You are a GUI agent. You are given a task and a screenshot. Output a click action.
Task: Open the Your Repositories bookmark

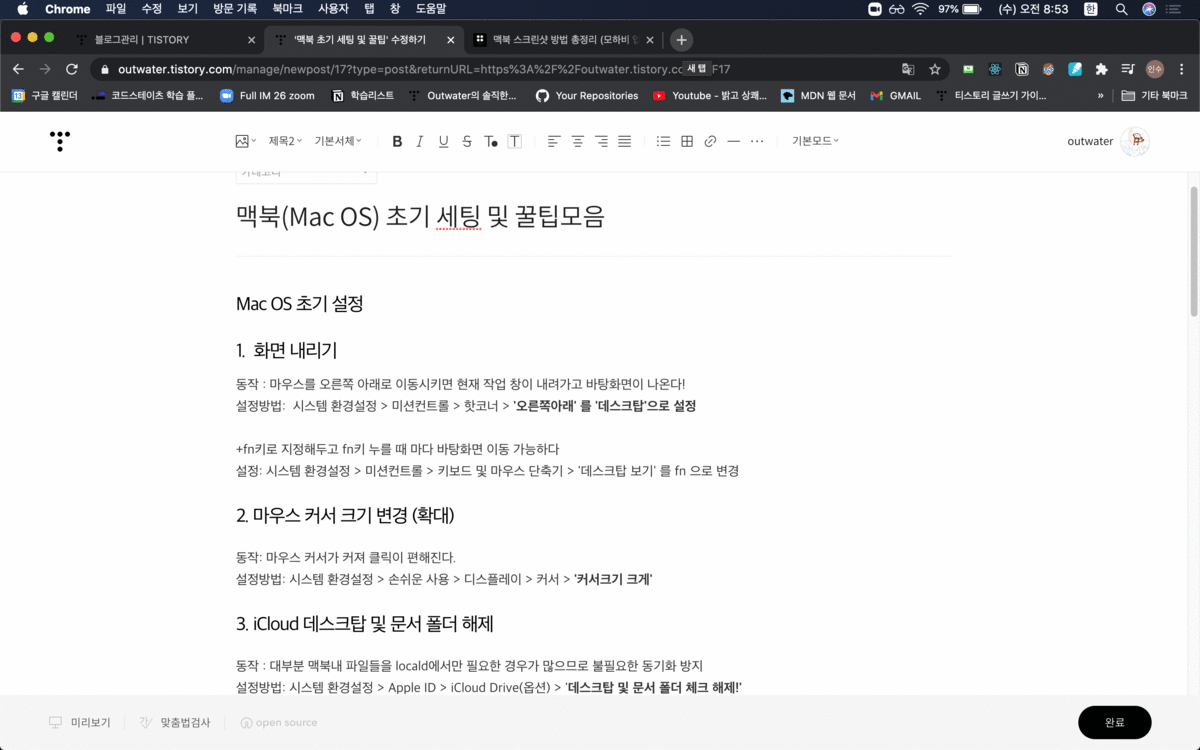587,96
